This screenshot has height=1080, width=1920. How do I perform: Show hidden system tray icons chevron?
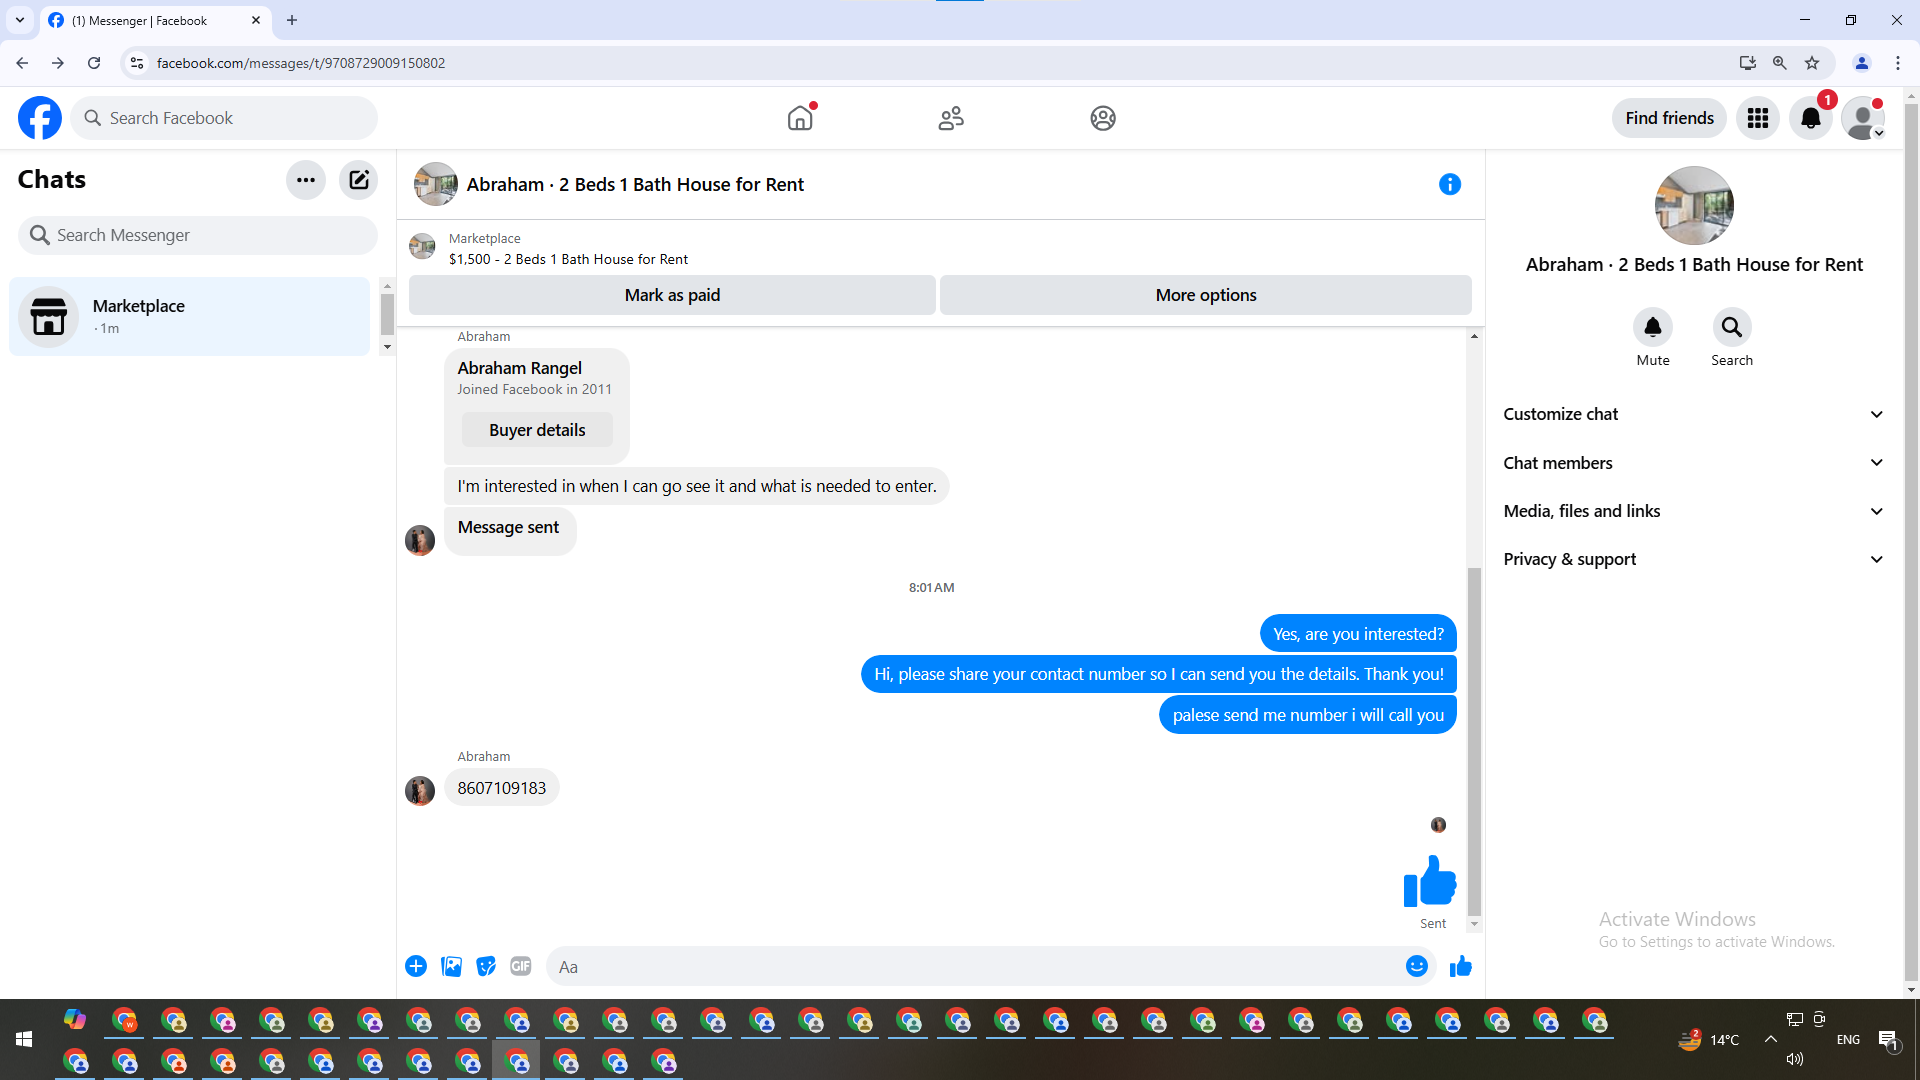pos(1771,1039)
